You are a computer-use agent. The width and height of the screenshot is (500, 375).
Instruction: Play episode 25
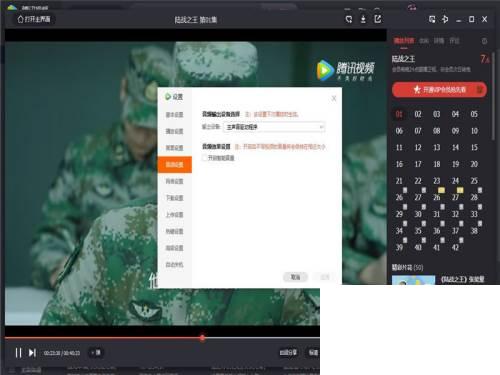474,181
